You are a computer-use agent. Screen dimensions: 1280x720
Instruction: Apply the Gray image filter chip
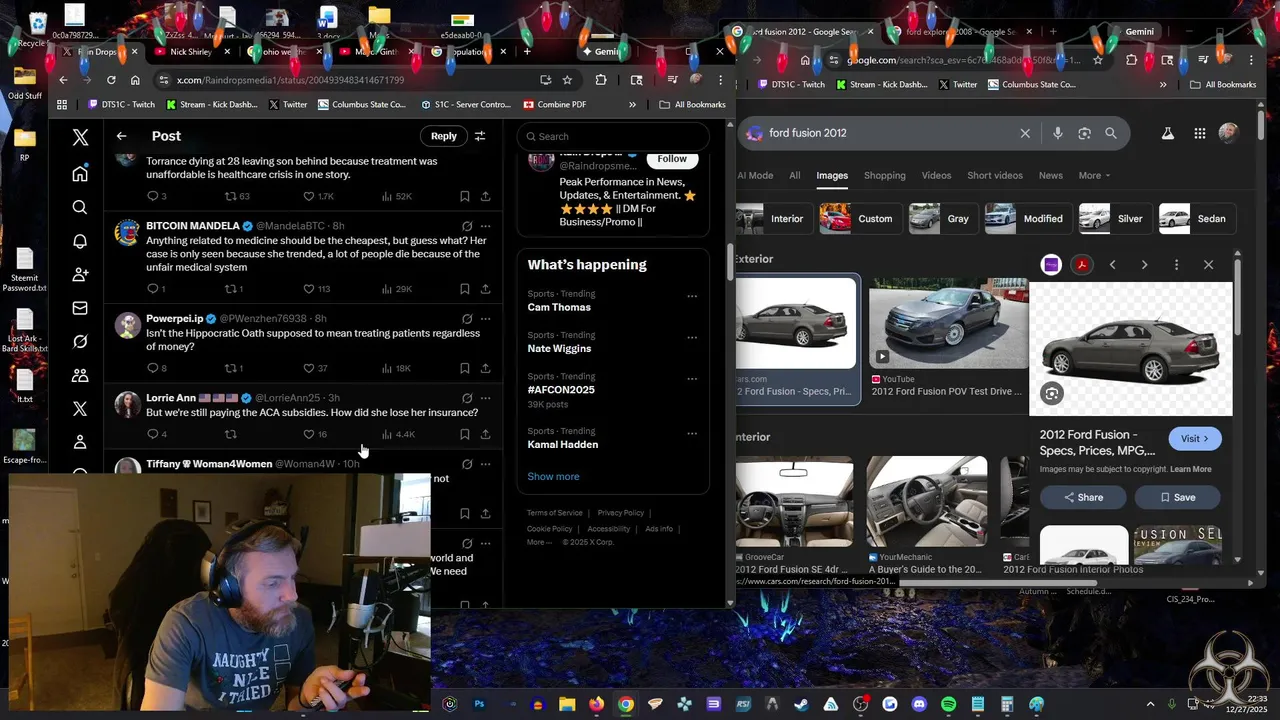tap(943, 218)
